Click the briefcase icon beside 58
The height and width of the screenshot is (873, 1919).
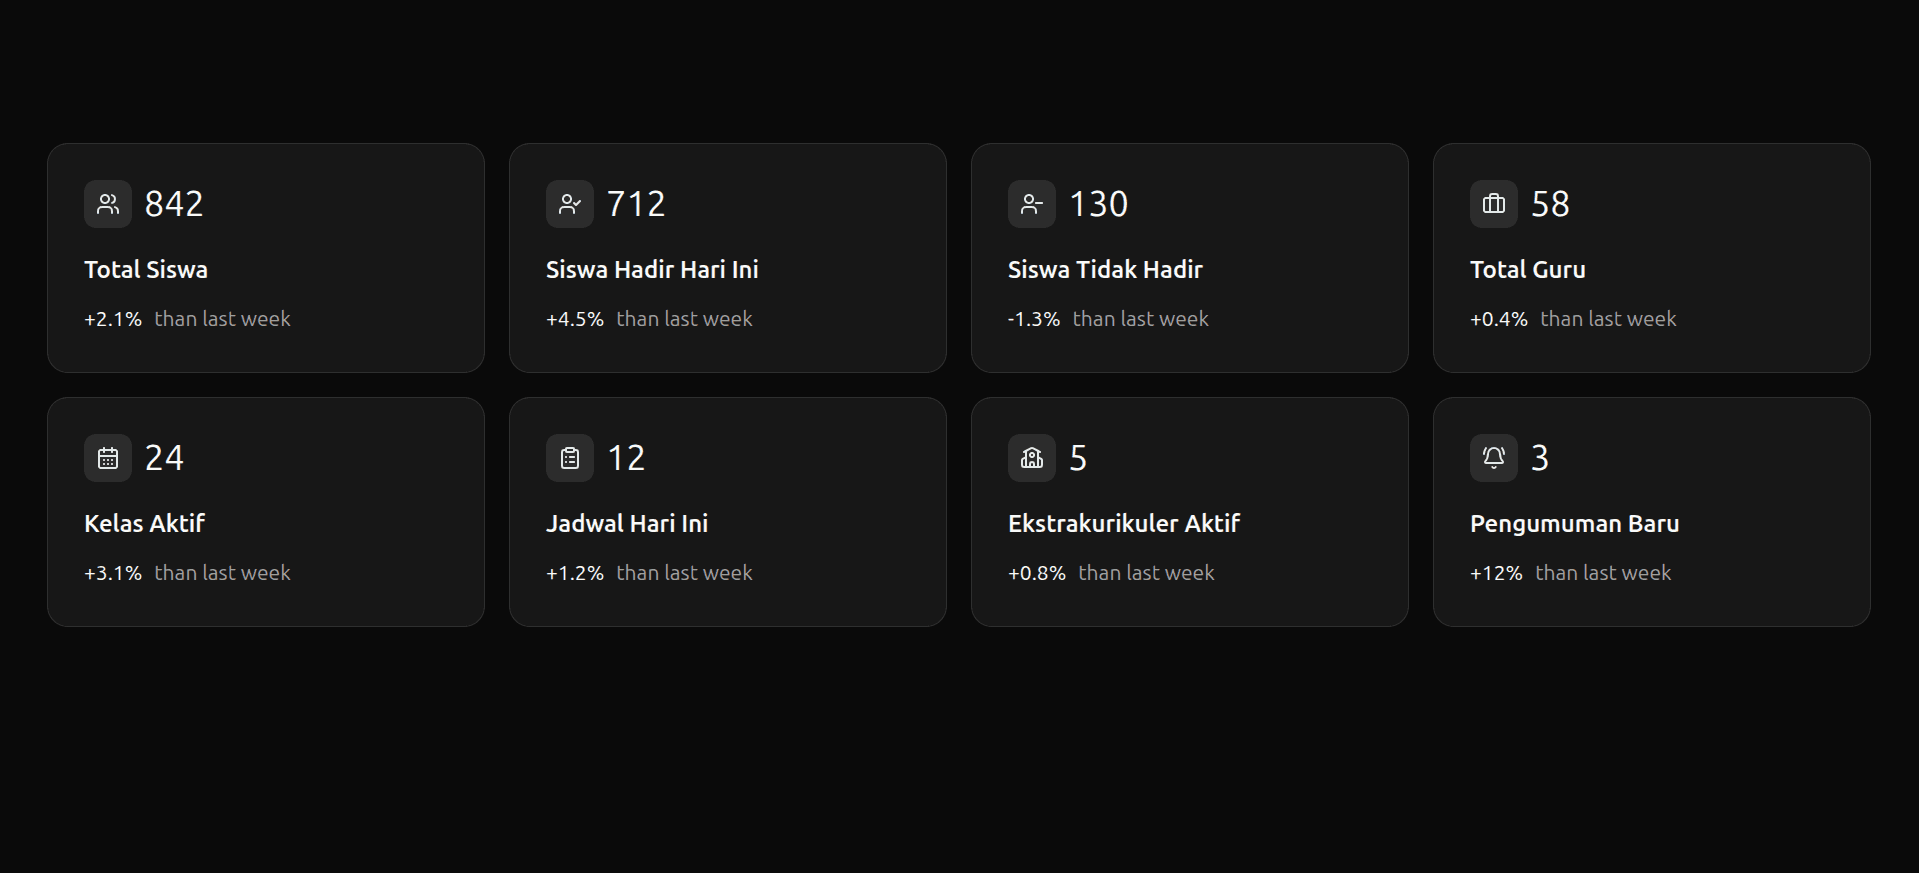coord(1494,204)
